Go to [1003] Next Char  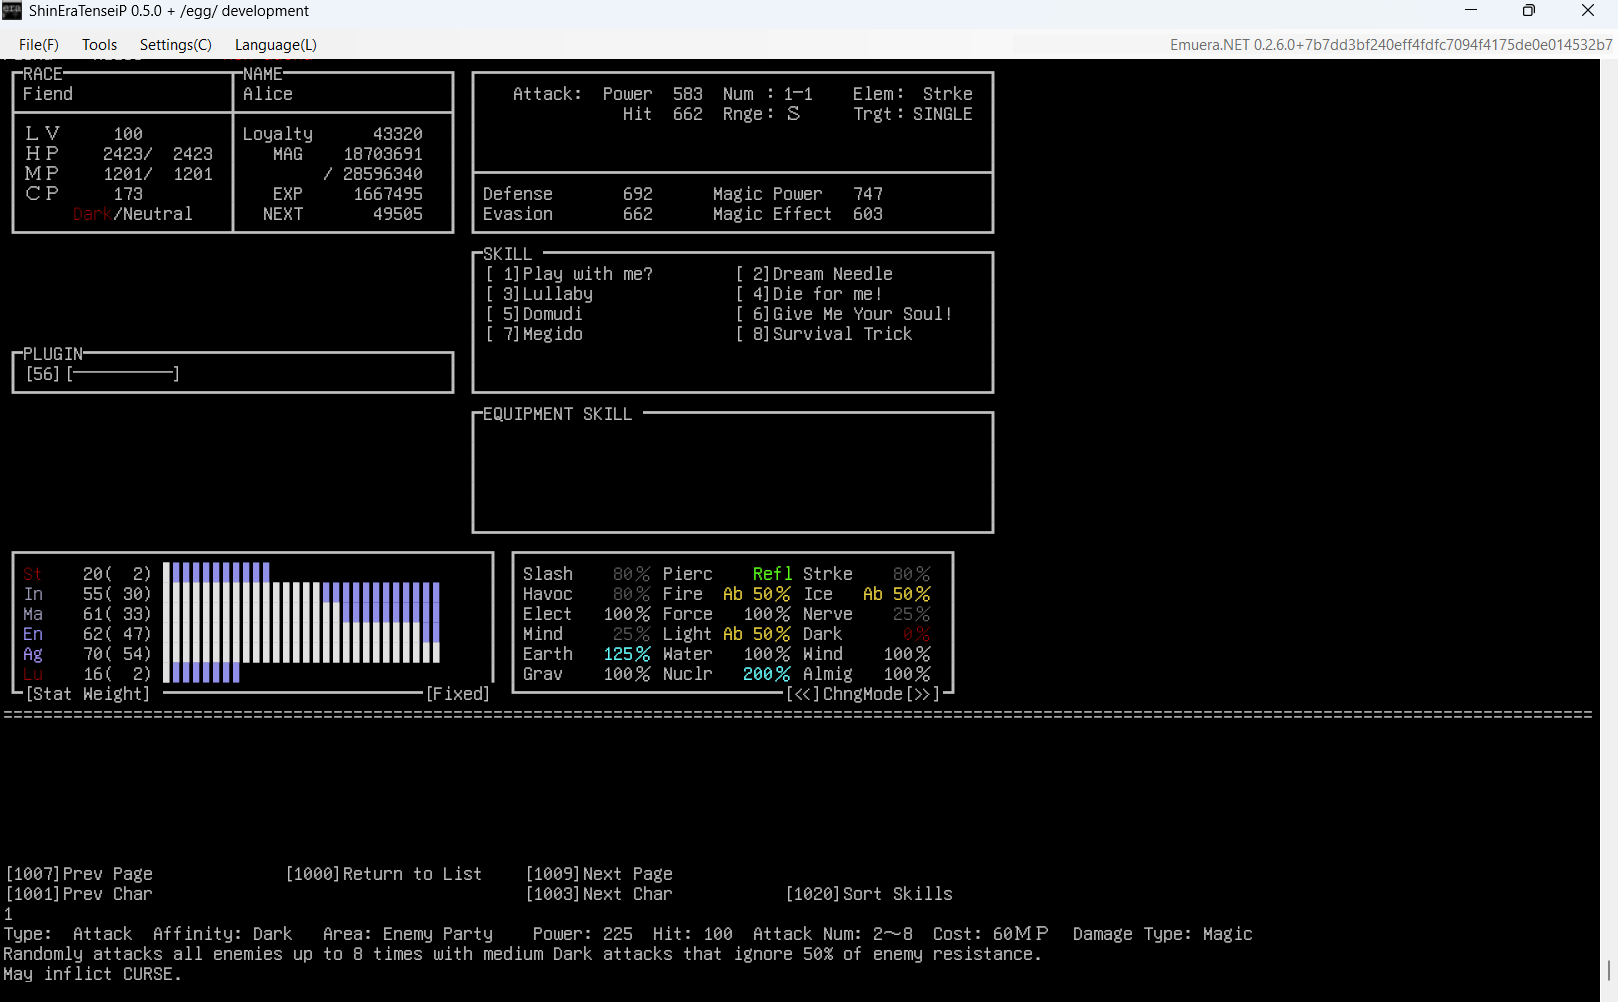(x=599, y=894)
